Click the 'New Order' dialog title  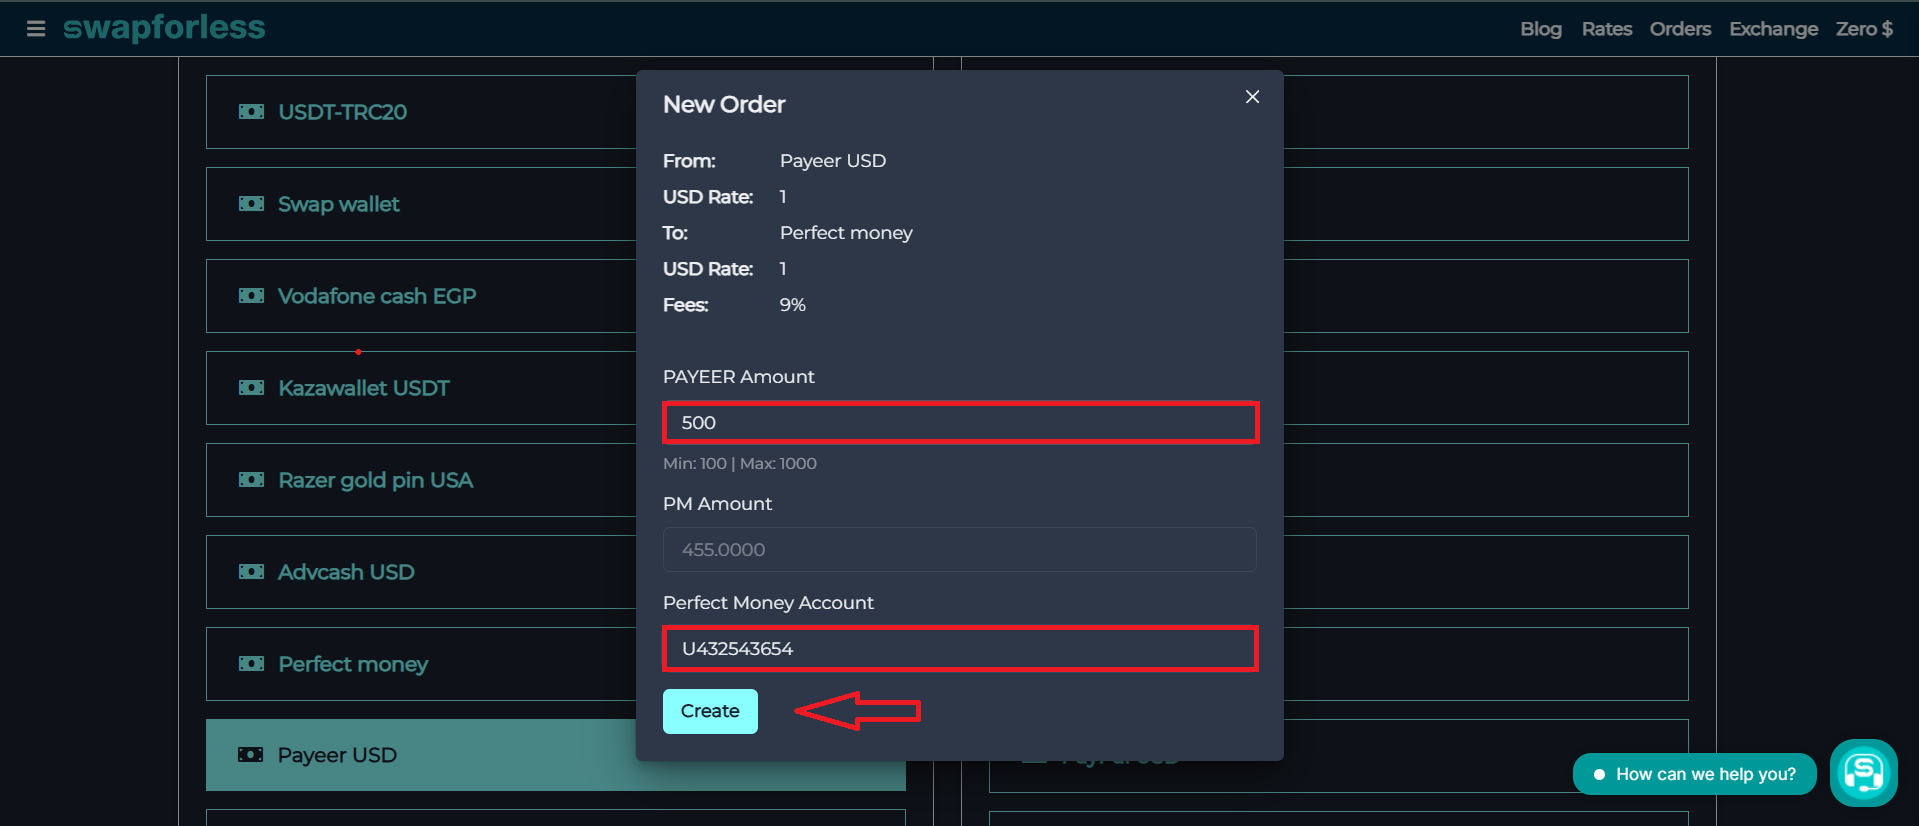point(724,105)
